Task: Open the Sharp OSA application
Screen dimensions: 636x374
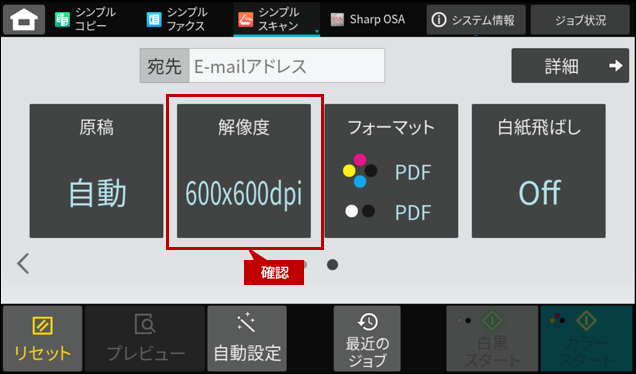Action: coord(368,19)
